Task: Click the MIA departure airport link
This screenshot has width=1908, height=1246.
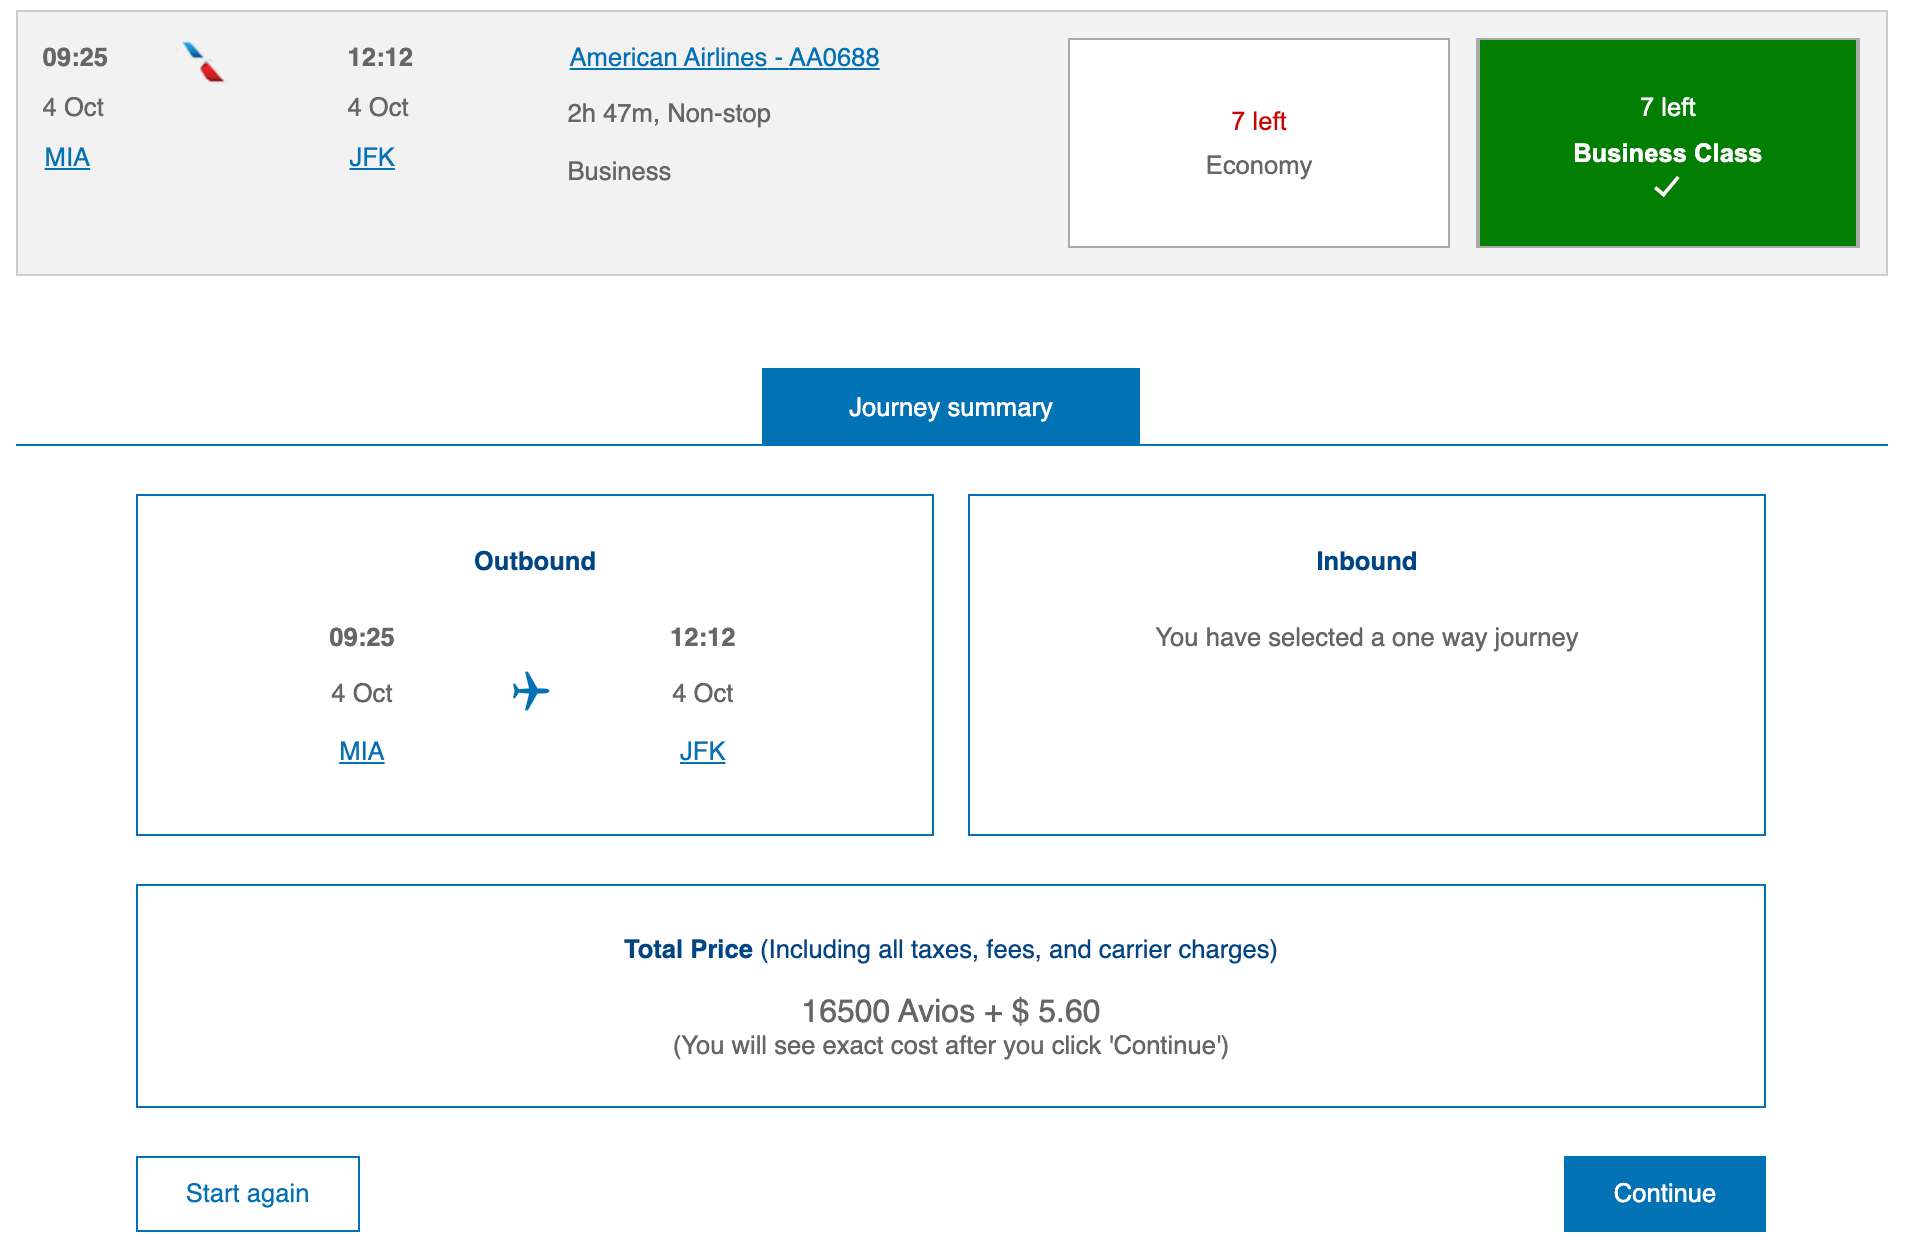Action: pos(66,157)
